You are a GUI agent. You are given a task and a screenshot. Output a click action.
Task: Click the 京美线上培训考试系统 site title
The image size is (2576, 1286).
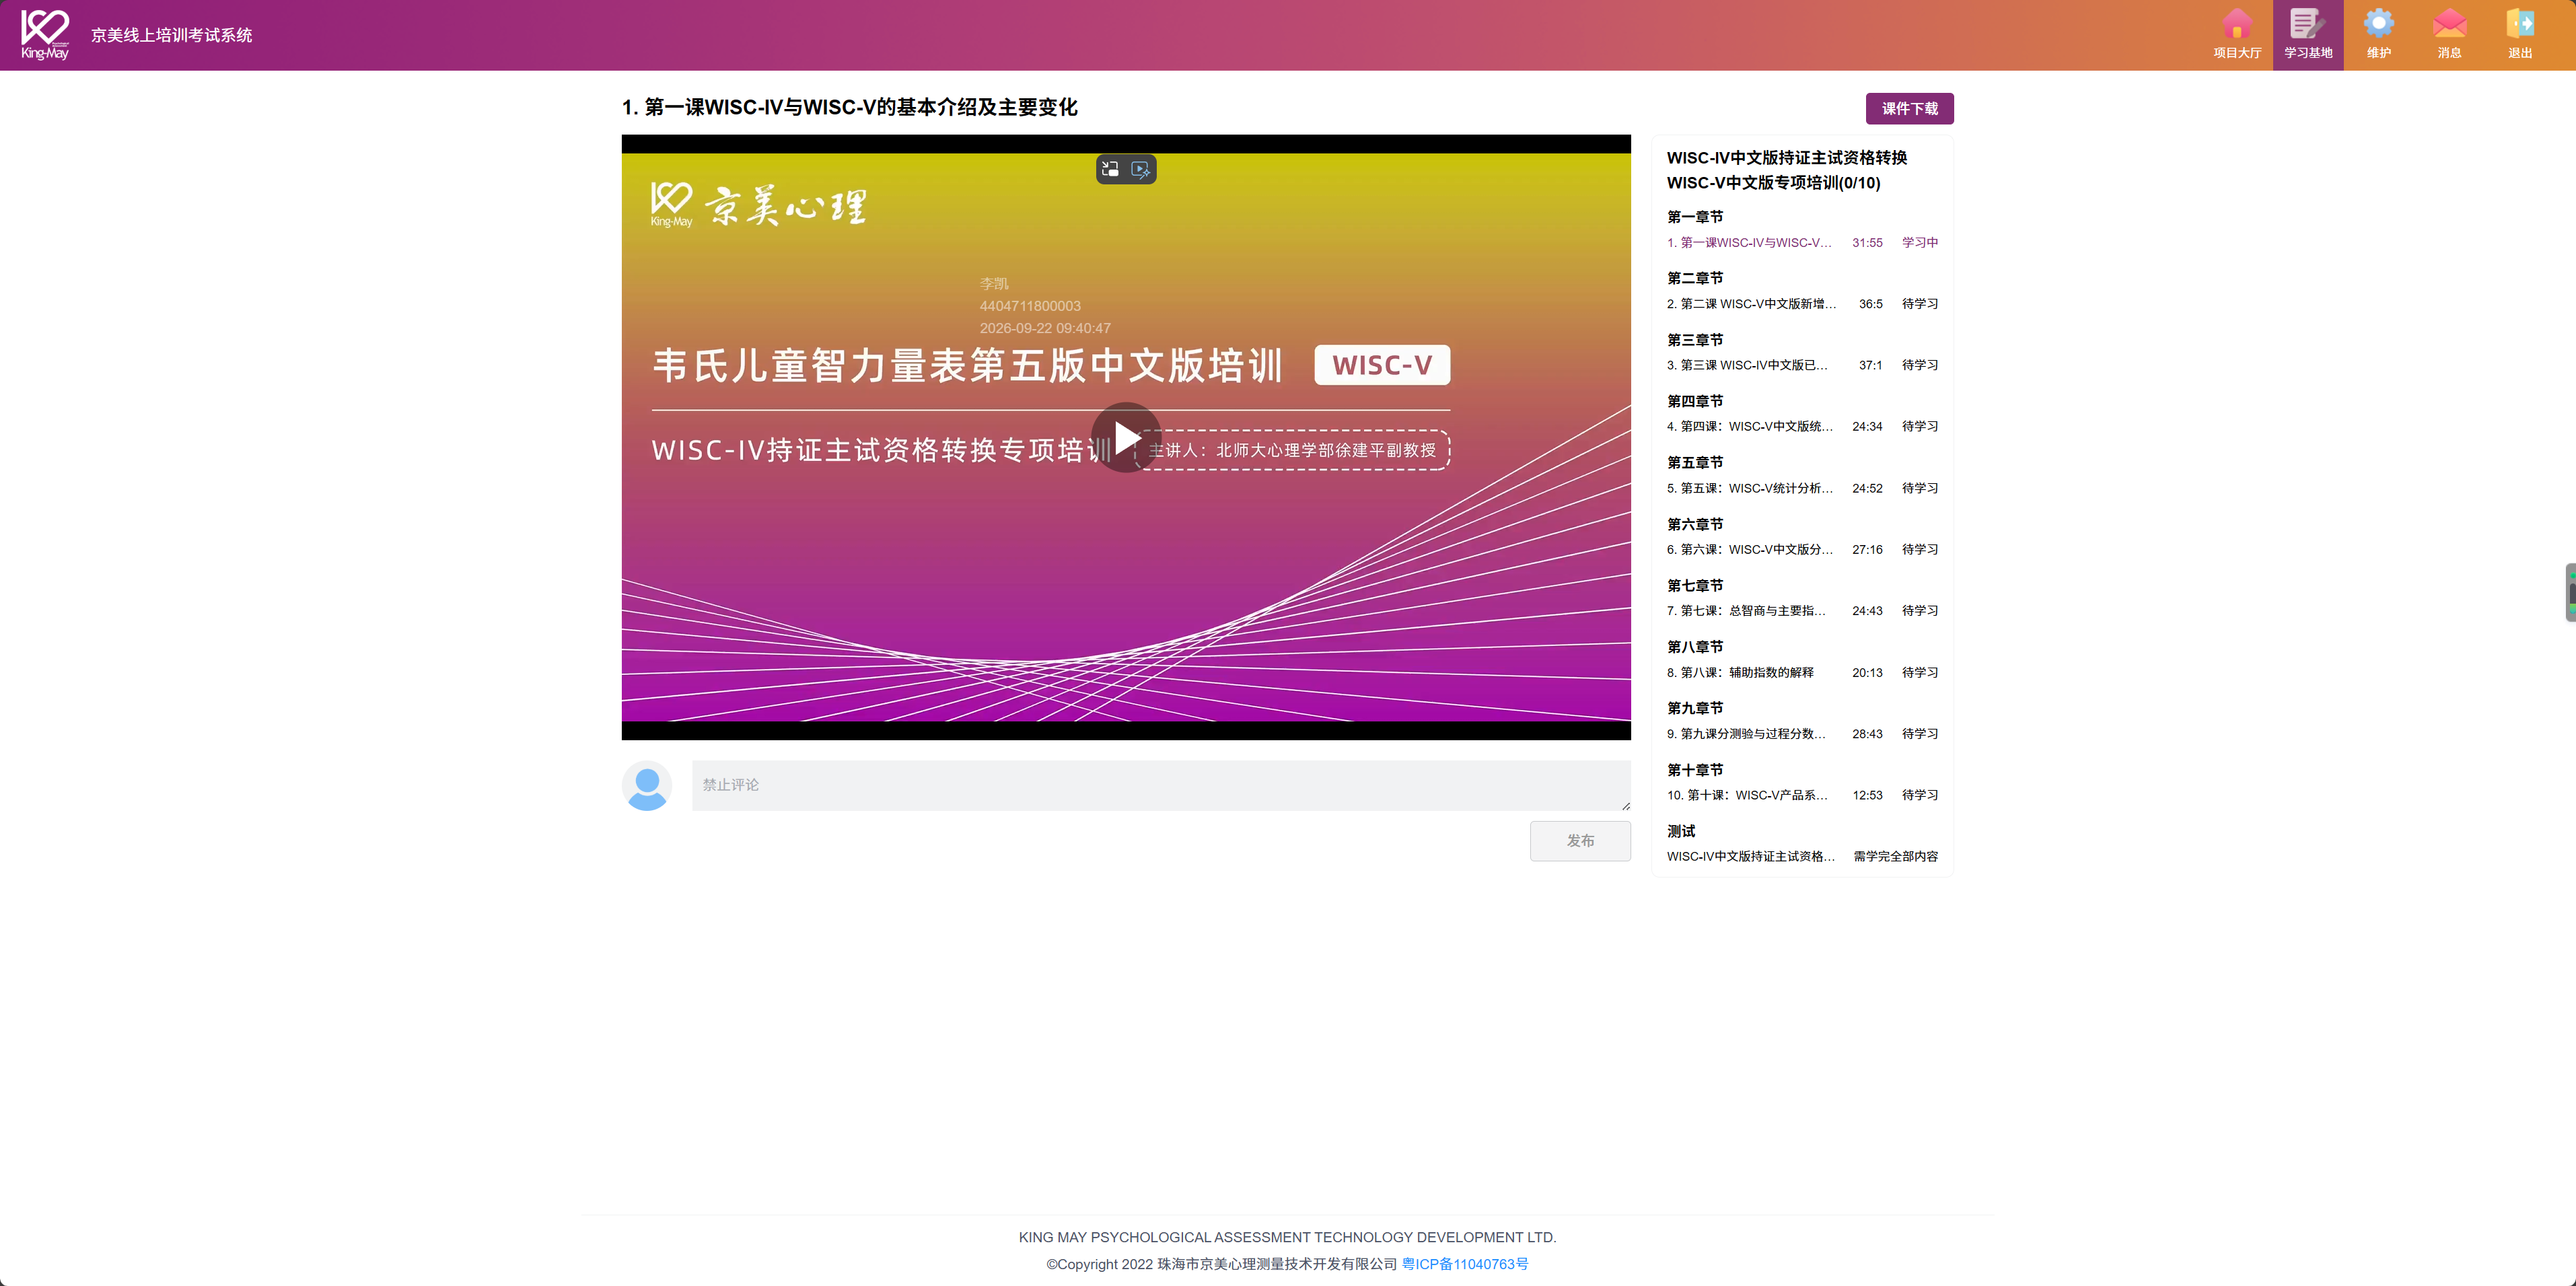(x=172, y=35)
